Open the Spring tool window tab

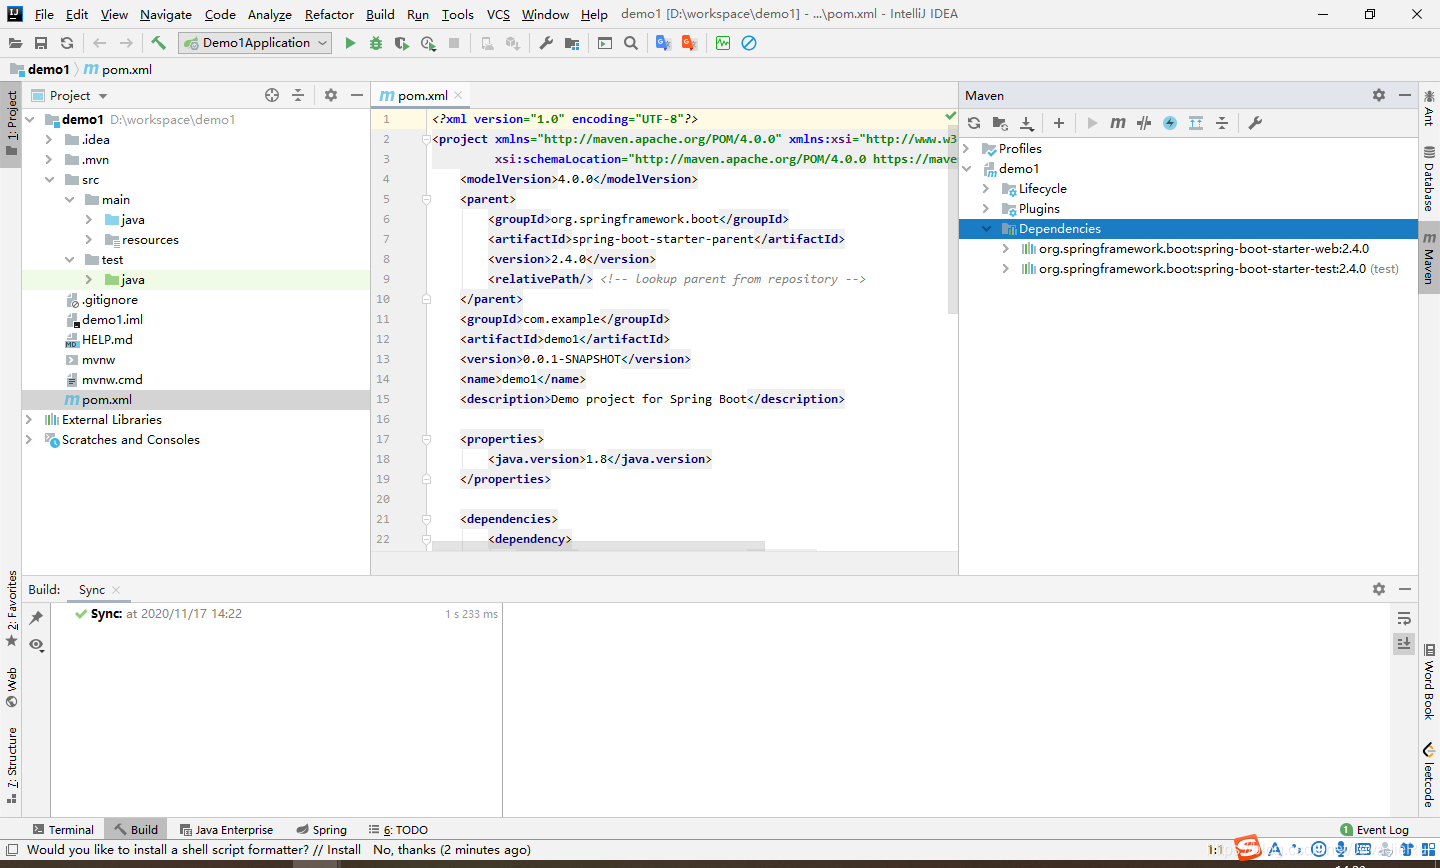322,830
